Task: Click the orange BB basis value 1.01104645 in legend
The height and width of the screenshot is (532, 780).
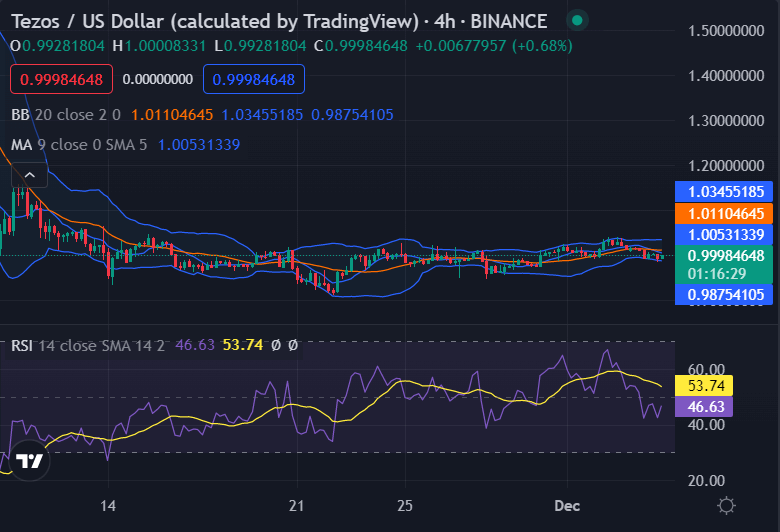Action: (172, 115)
